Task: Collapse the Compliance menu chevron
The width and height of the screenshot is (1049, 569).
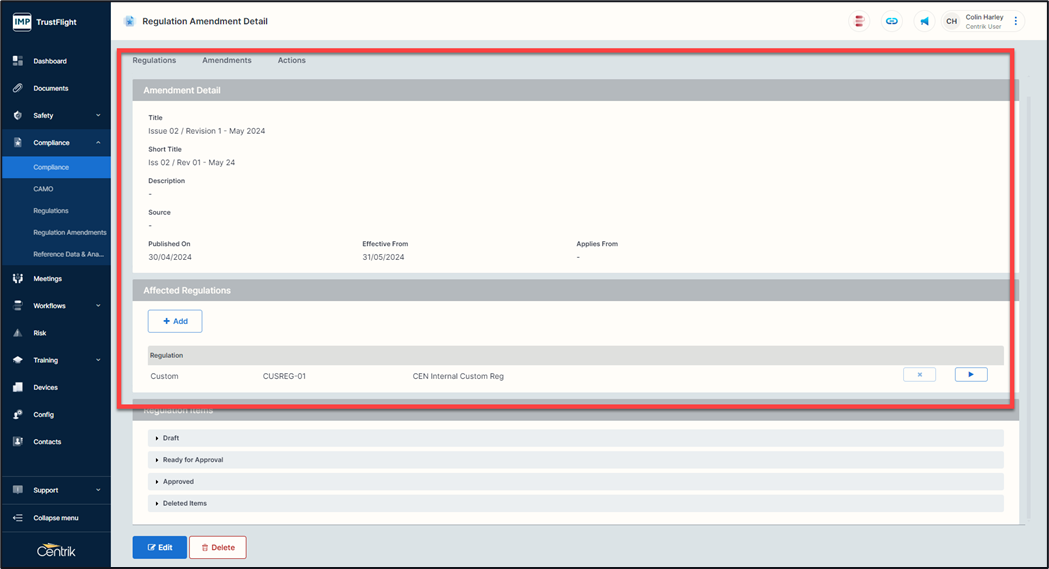Action: tap(98, 142)
